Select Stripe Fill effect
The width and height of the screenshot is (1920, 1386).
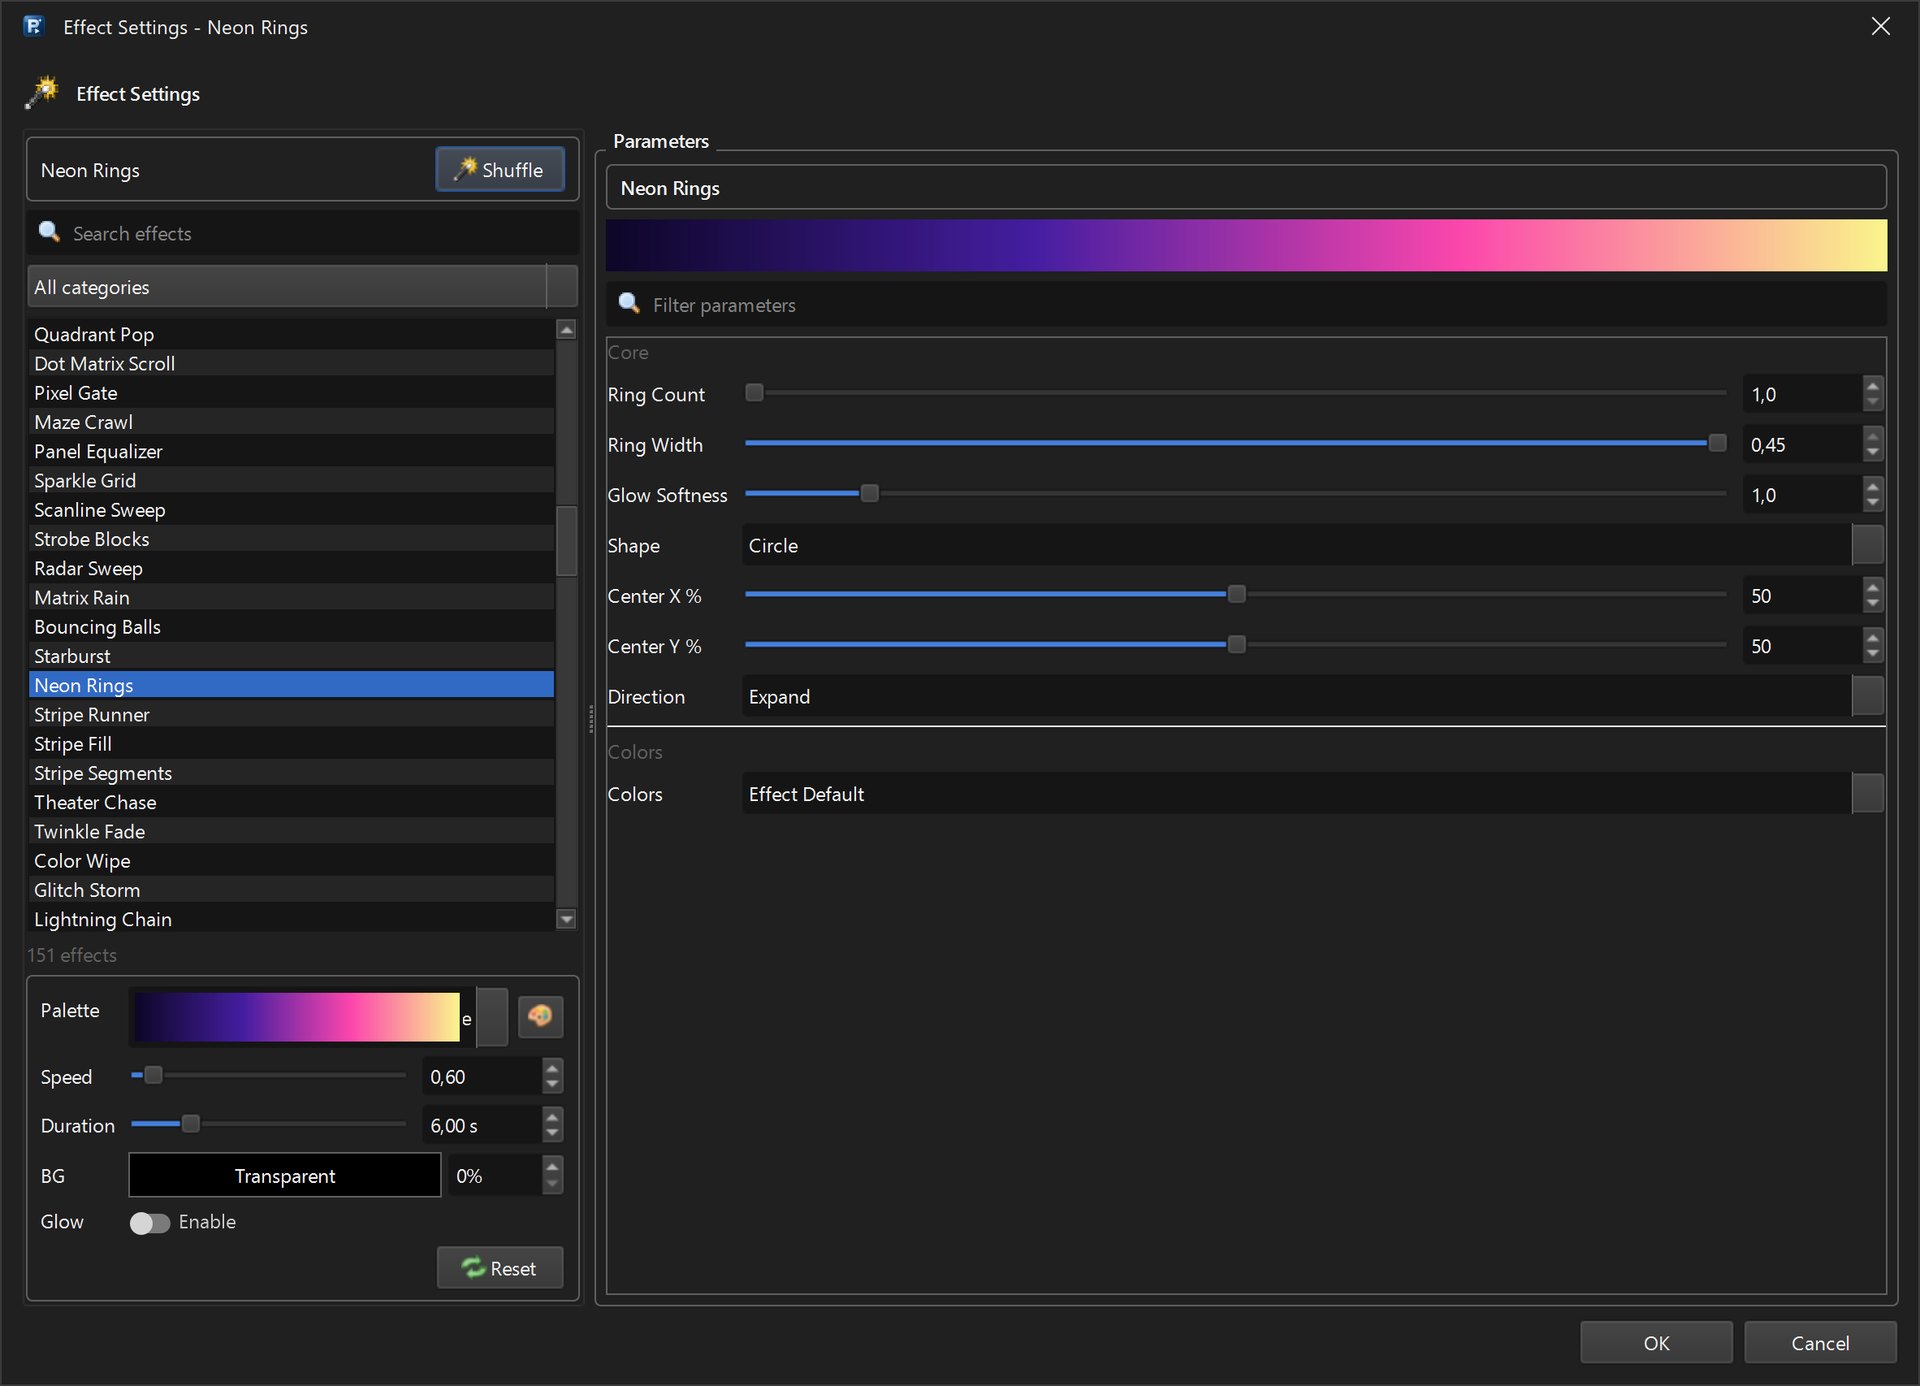pyautogui.click(x=291, y=744)
